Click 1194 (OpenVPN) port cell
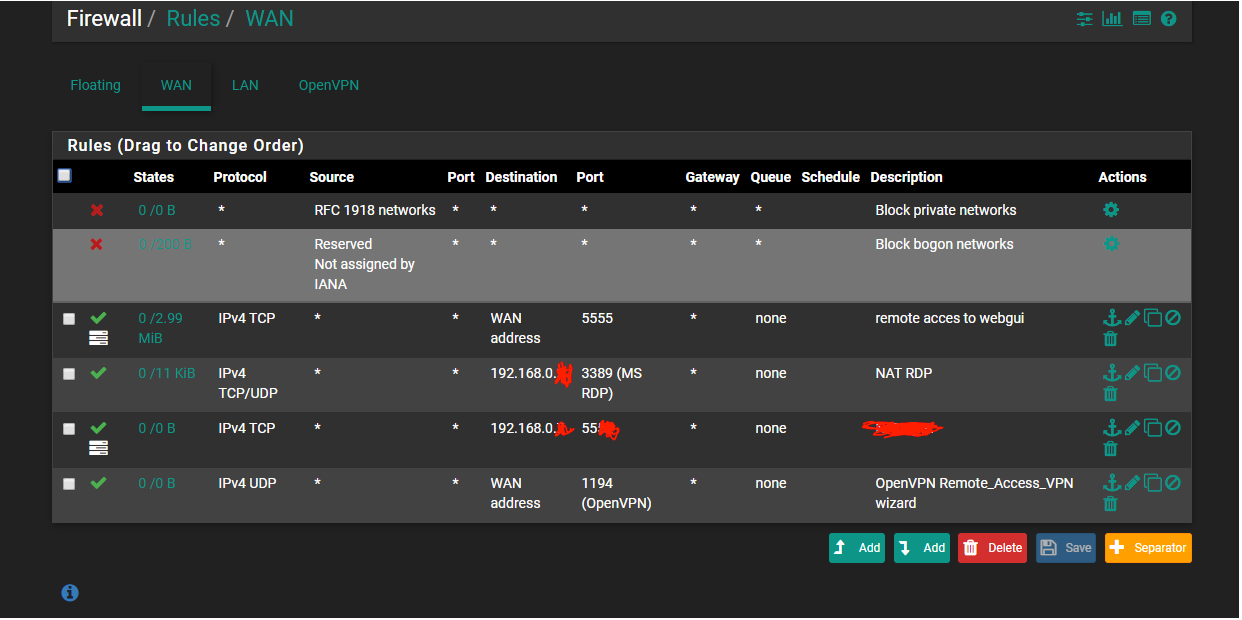The image size is (1242, 620). (616, 493)
